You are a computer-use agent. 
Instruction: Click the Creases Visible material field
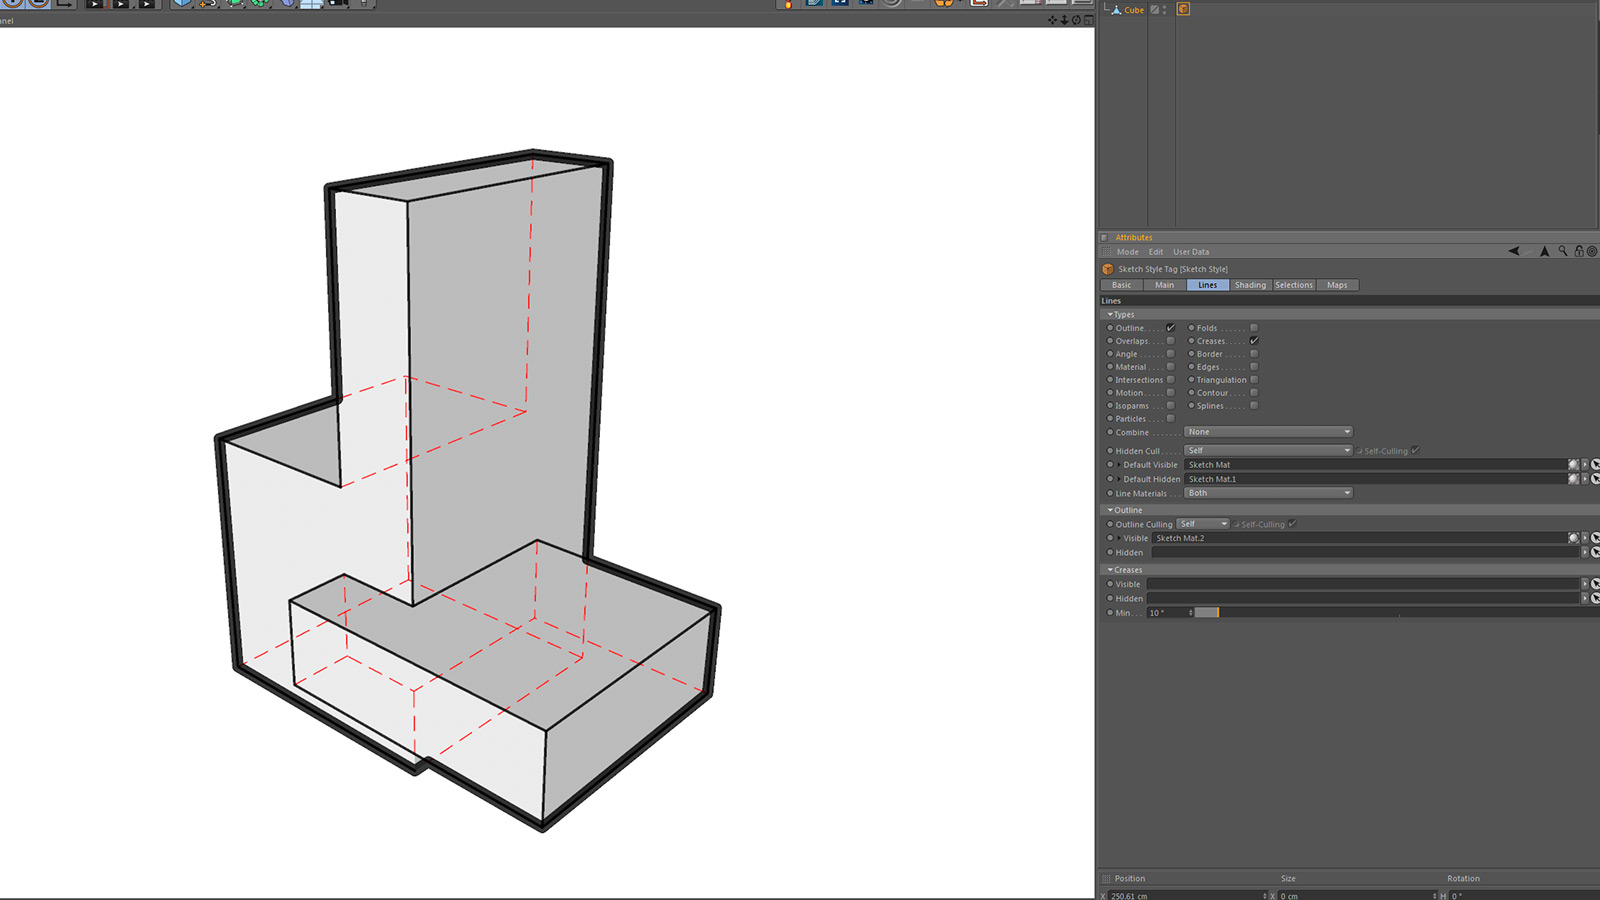pos(1363,584)
